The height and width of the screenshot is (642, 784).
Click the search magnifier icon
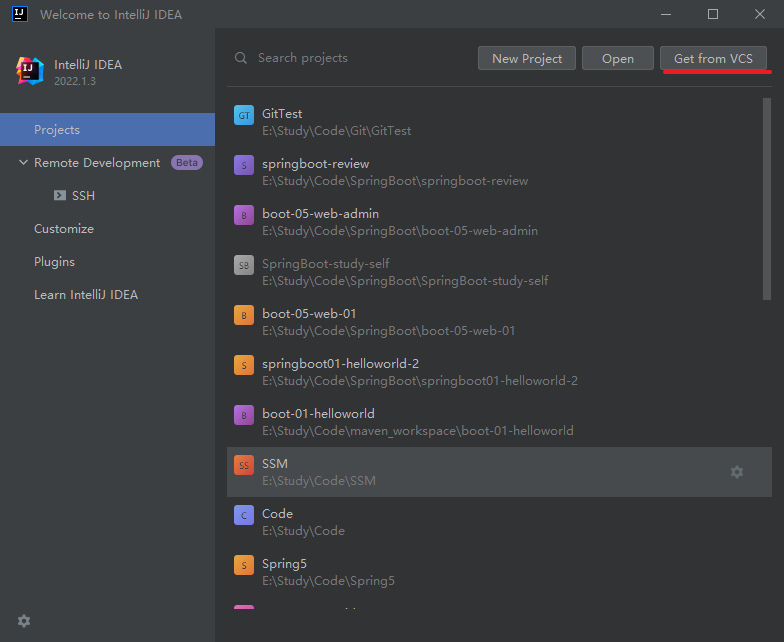(241, 58)
